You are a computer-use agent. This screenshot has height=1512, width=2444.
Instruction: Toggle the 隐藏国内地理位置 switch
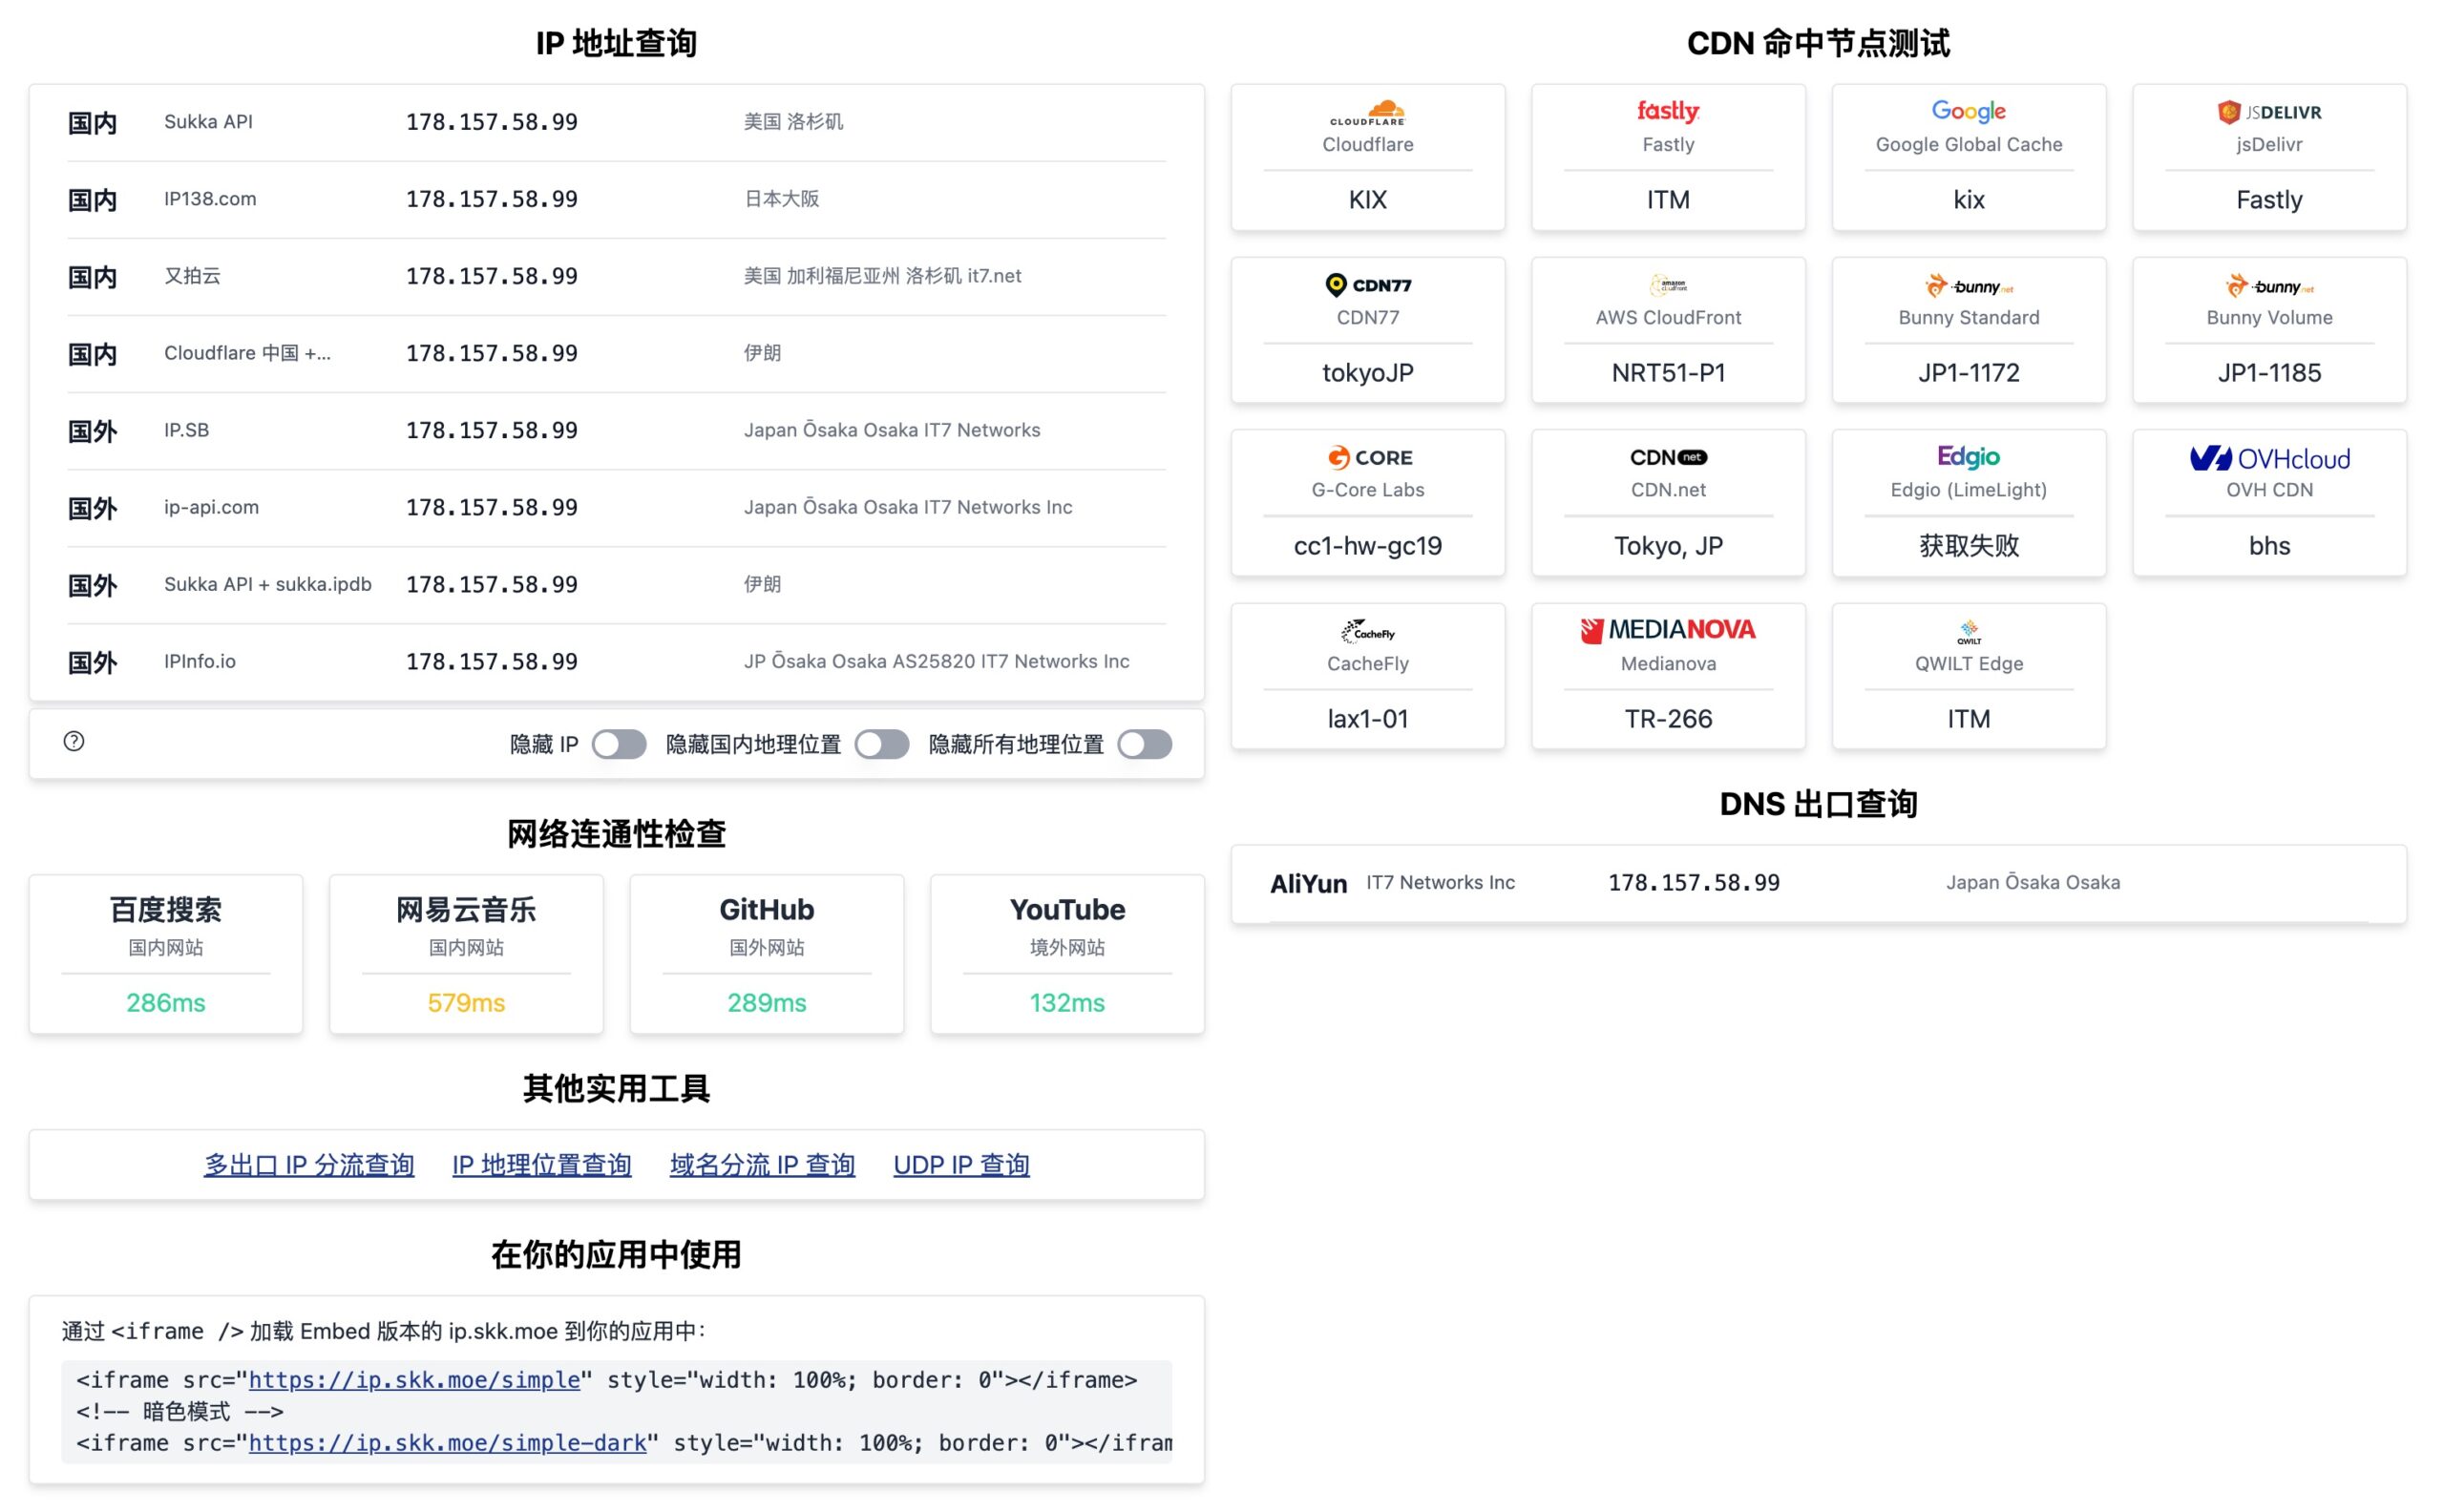click(x=881, y=744)
